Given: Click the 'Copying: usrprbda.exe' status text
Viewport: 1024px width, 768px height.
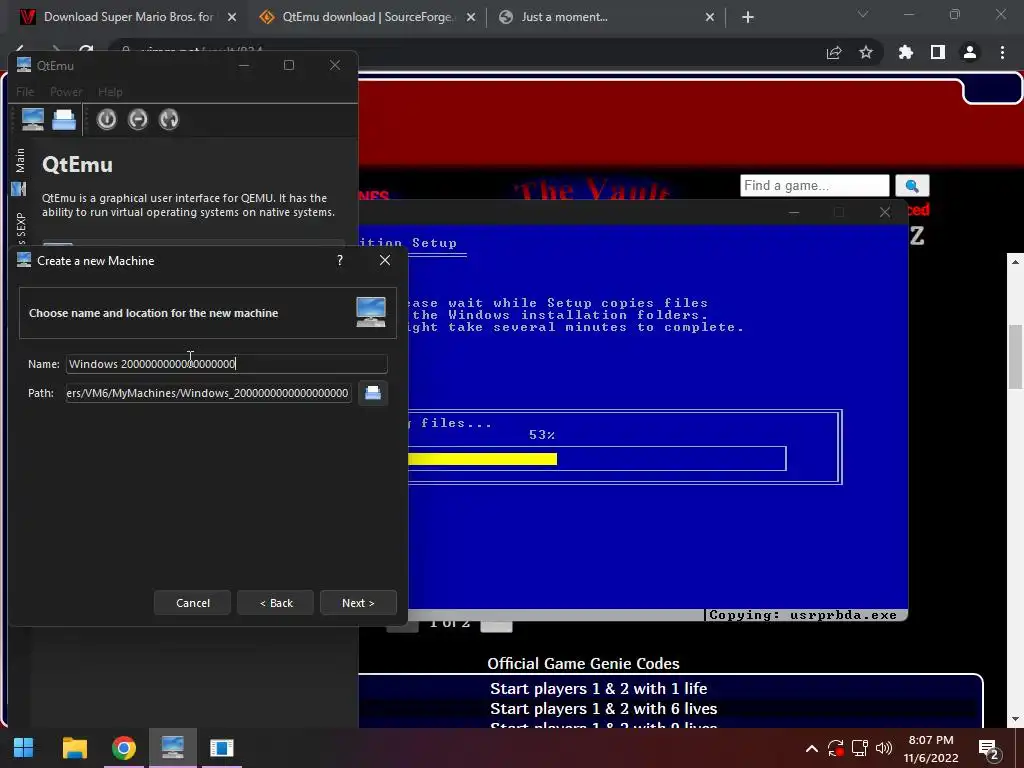Looking at the screenshot, I should point(803,615).
